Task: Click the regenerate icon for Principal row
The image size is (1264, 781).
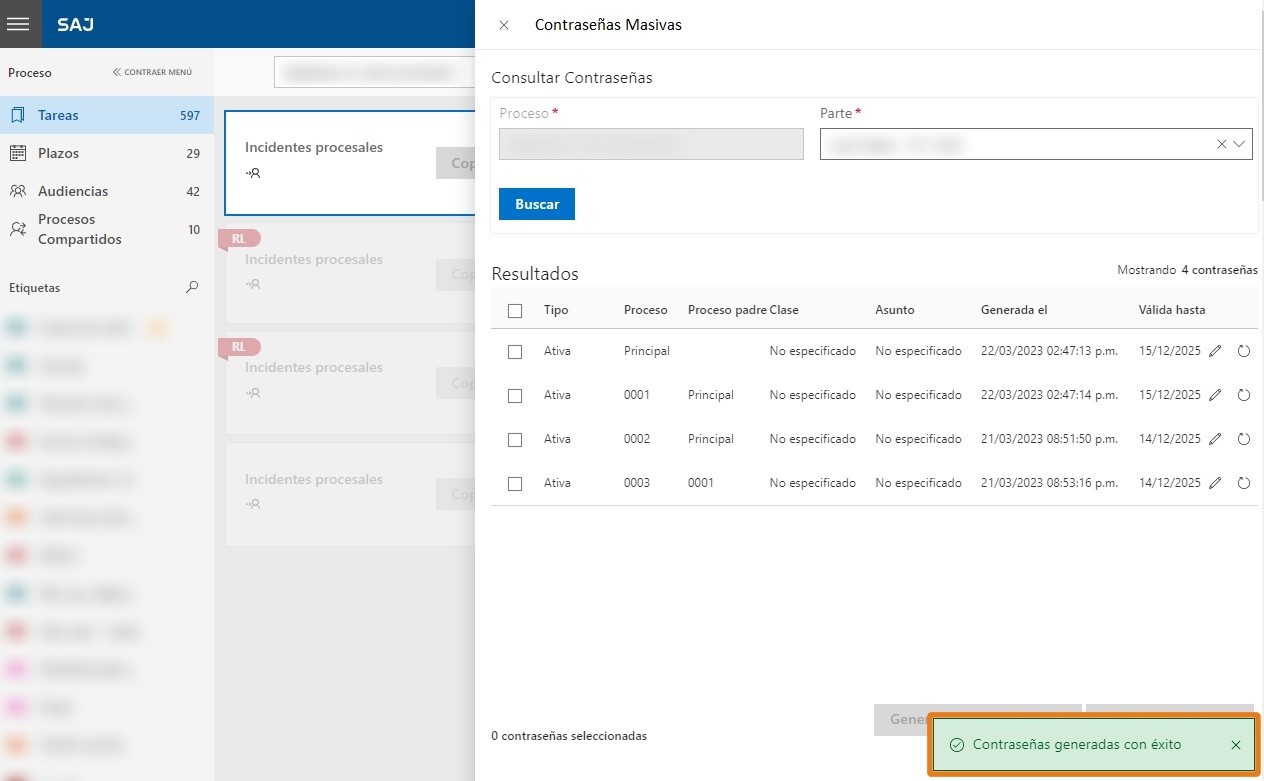Action: pos(1244,351)
